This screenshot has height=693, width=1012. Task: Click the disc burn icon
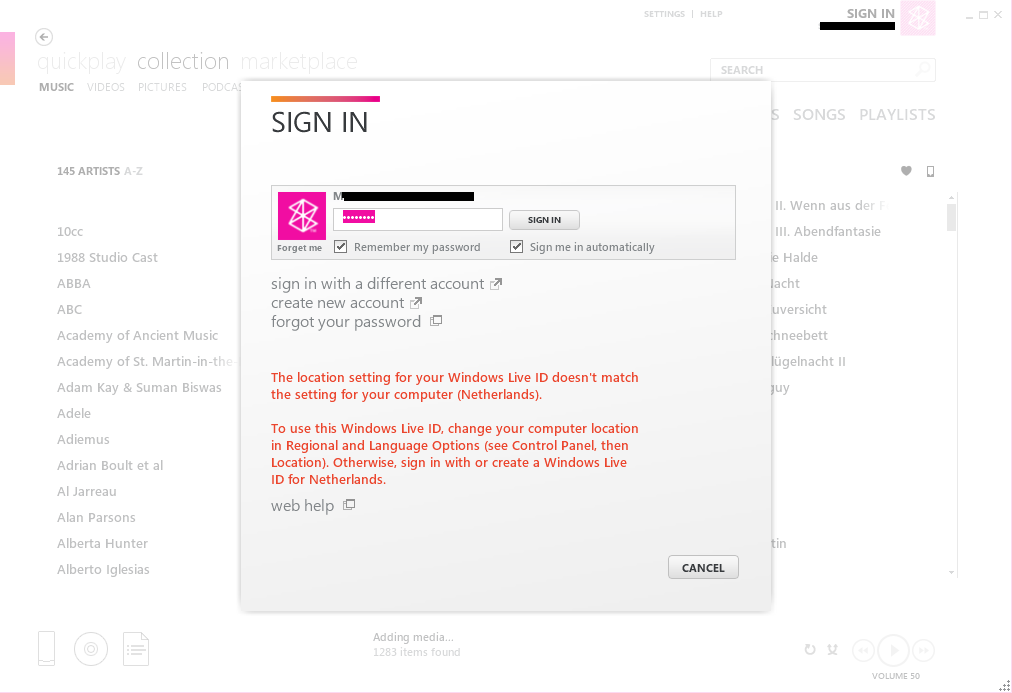(x=91, y=649)
